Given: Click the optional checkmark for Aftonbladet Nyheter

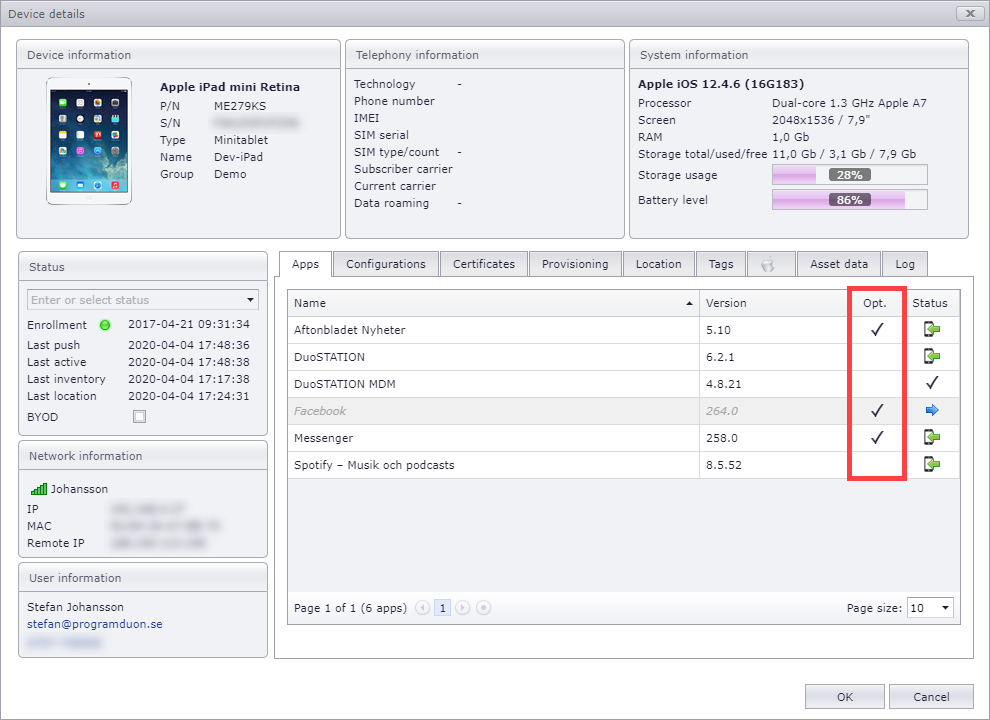Looking at the screenshot, I should tap(876, 329).
